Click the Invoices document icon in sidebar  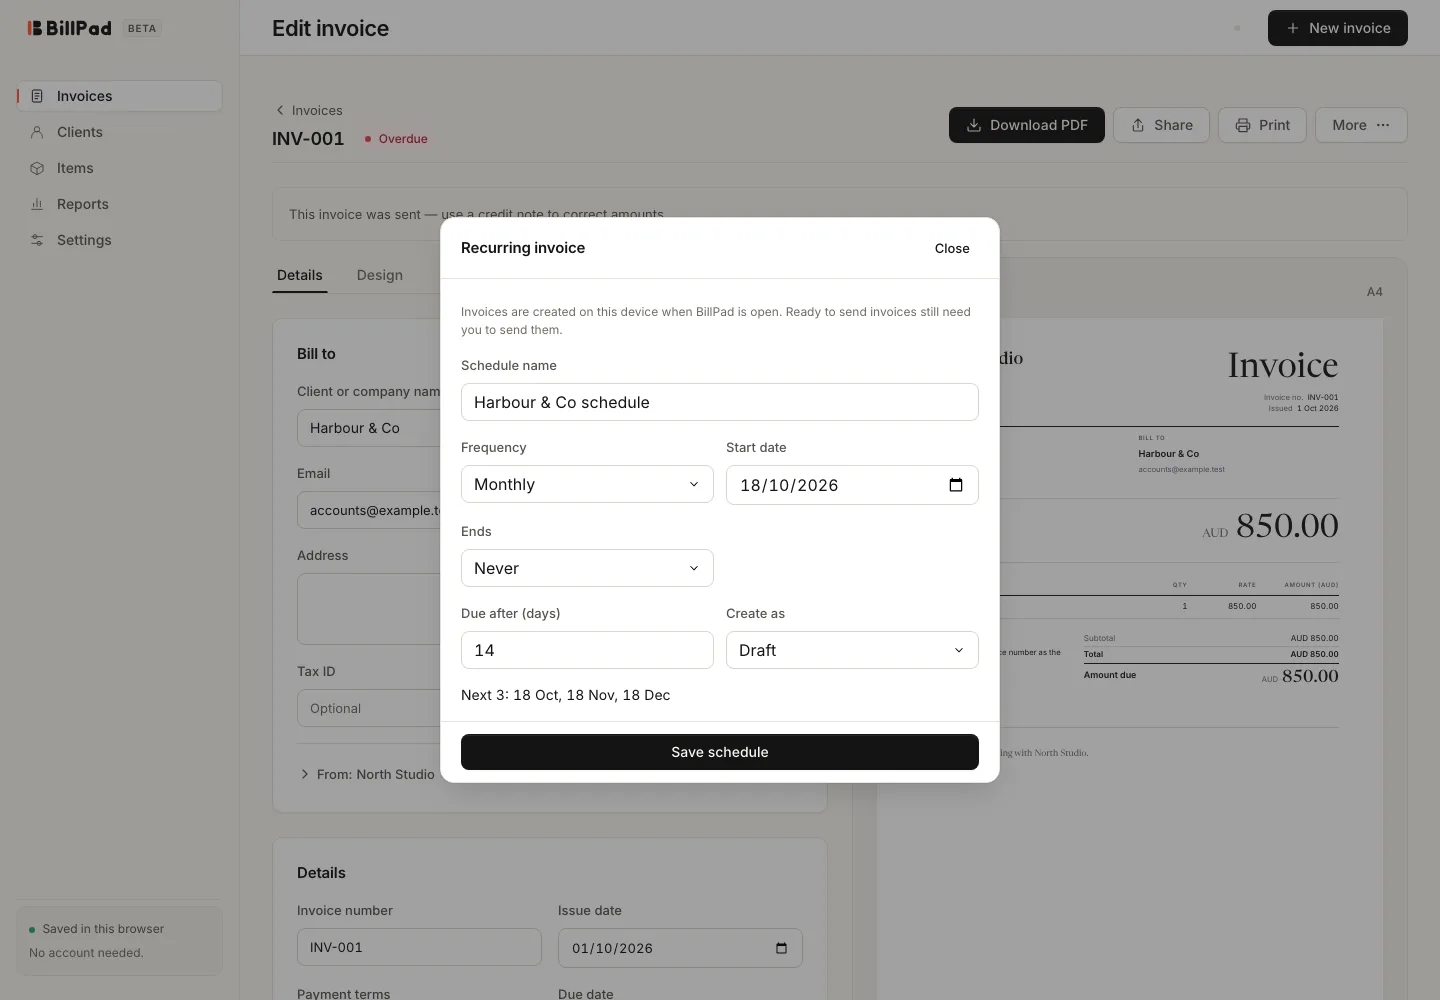tap(37, 96)
